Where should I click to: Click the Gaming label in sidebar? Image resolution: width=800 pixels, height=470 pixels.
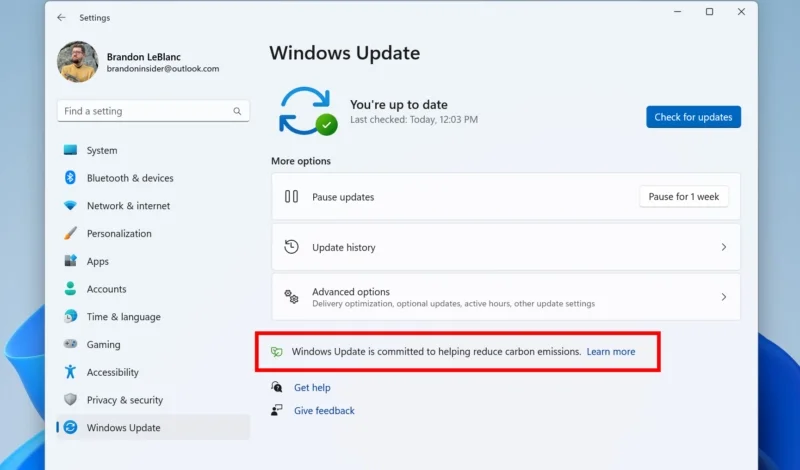pyautogui.click(x=104, y=344)
